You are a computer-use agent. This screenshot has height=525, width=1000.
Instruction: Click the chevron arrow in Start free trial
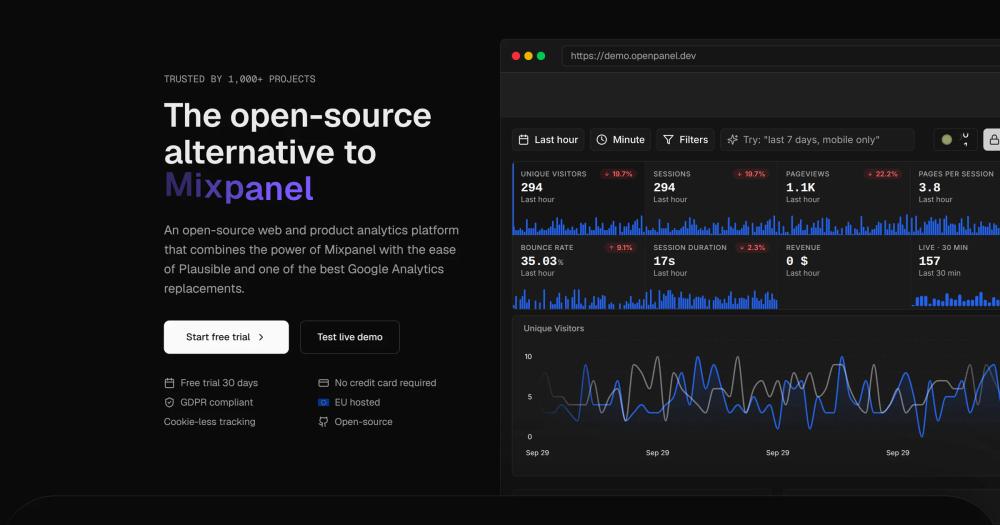(x=261, y=337)
